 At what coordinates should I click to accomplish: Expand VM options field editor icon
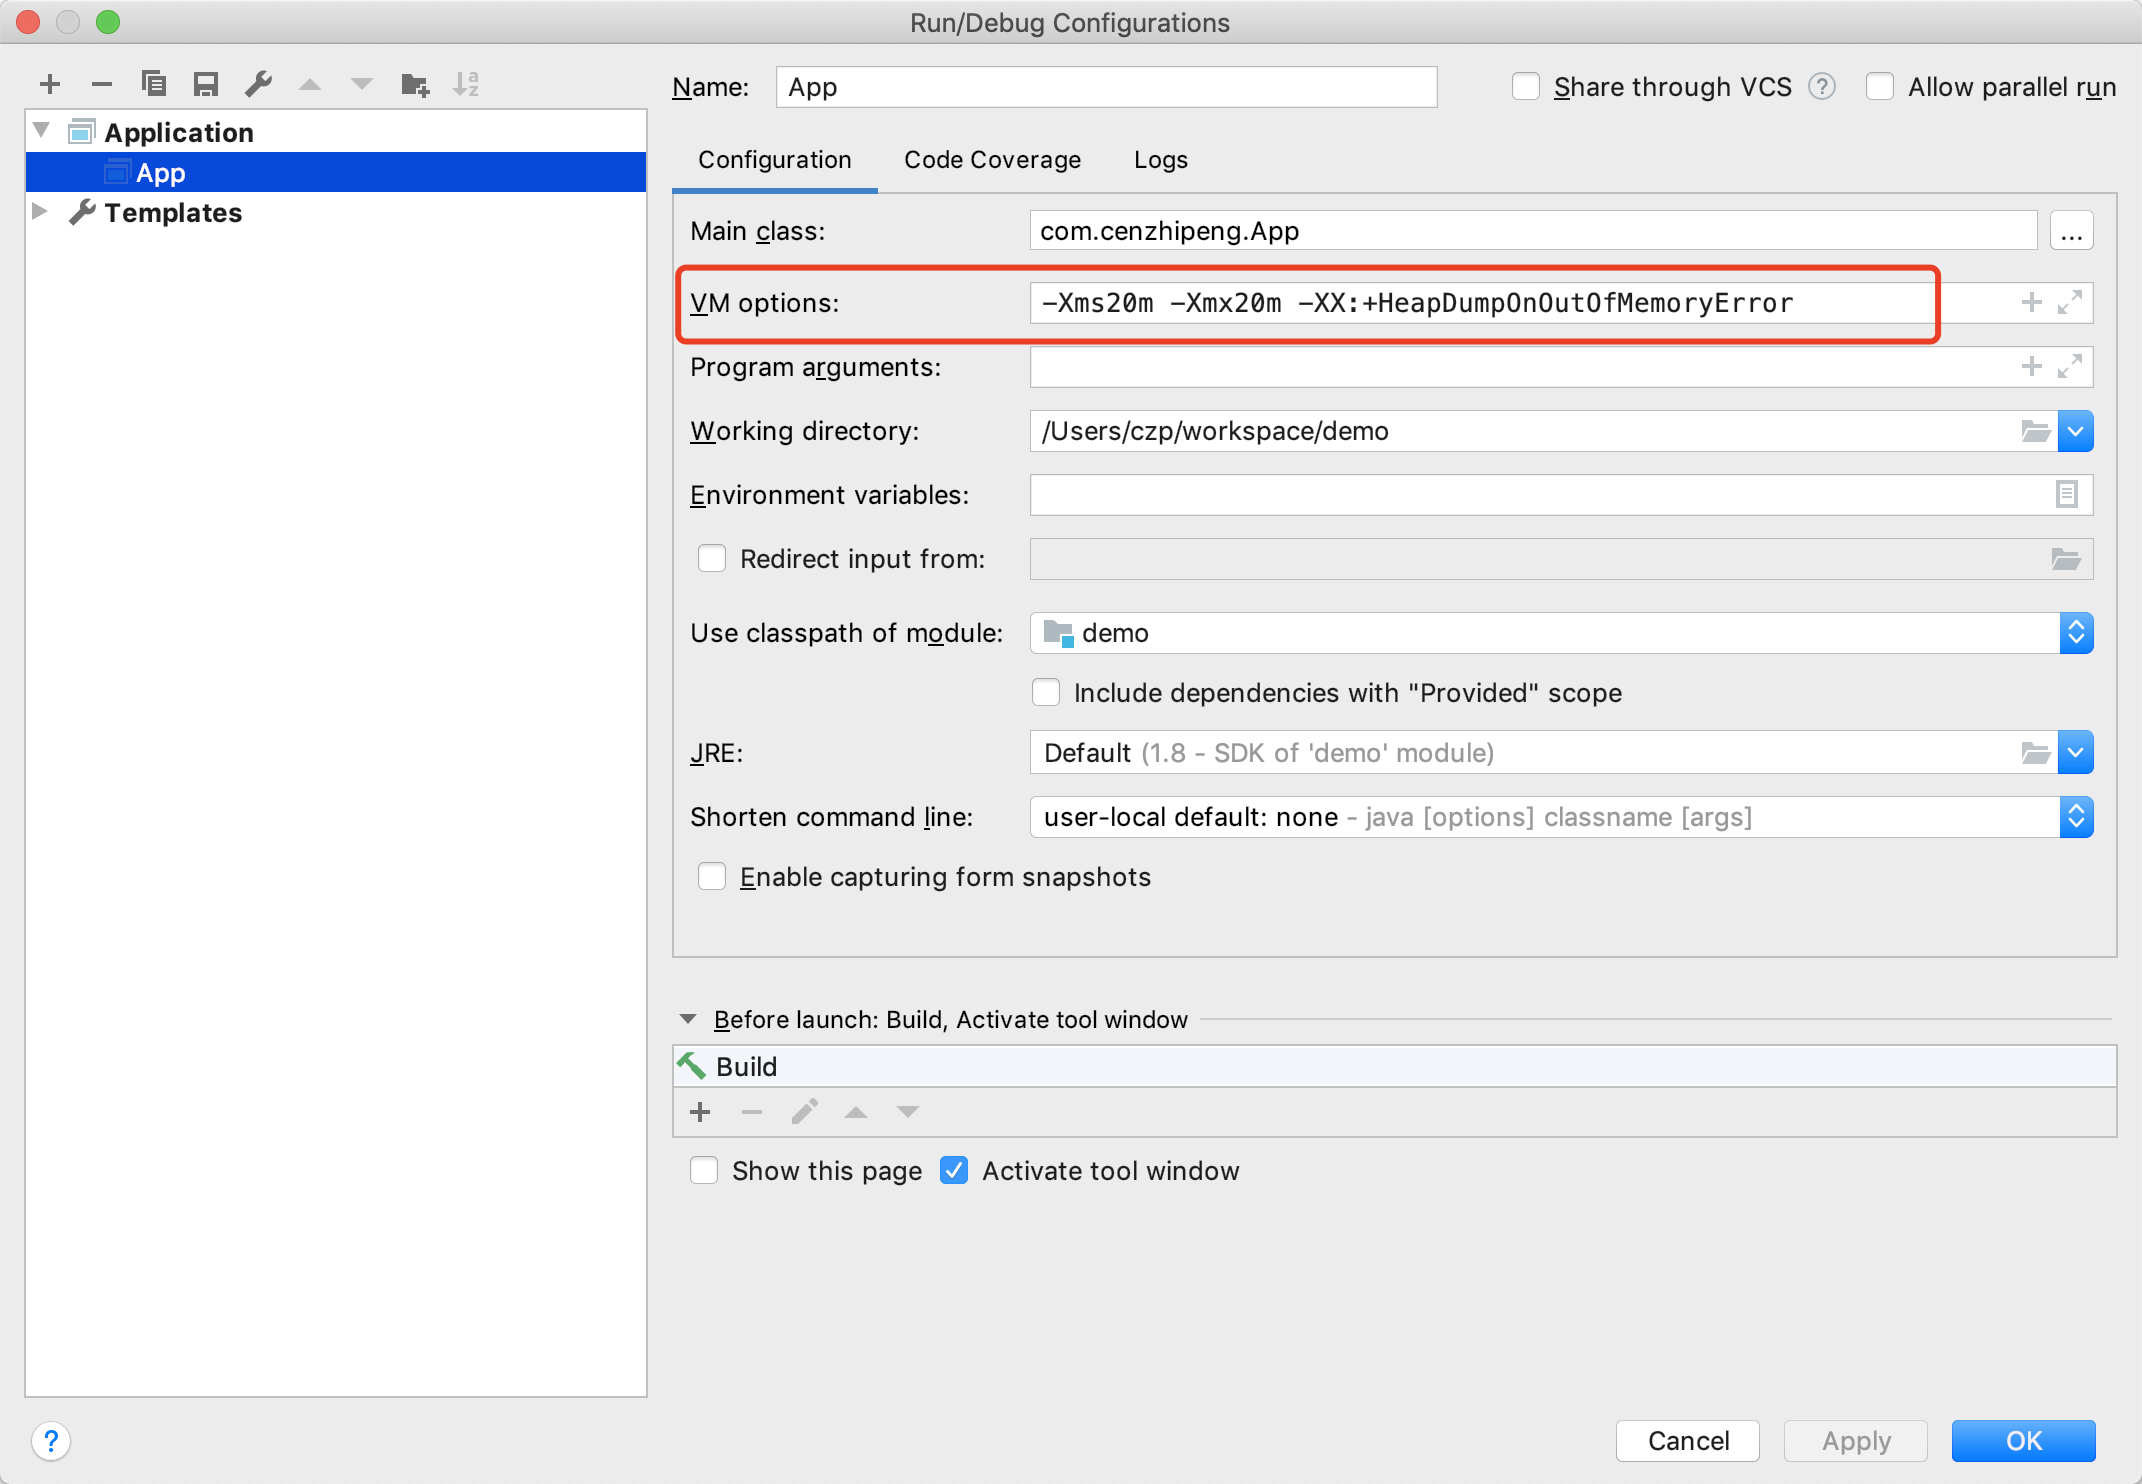click(x=2069, y=302)
